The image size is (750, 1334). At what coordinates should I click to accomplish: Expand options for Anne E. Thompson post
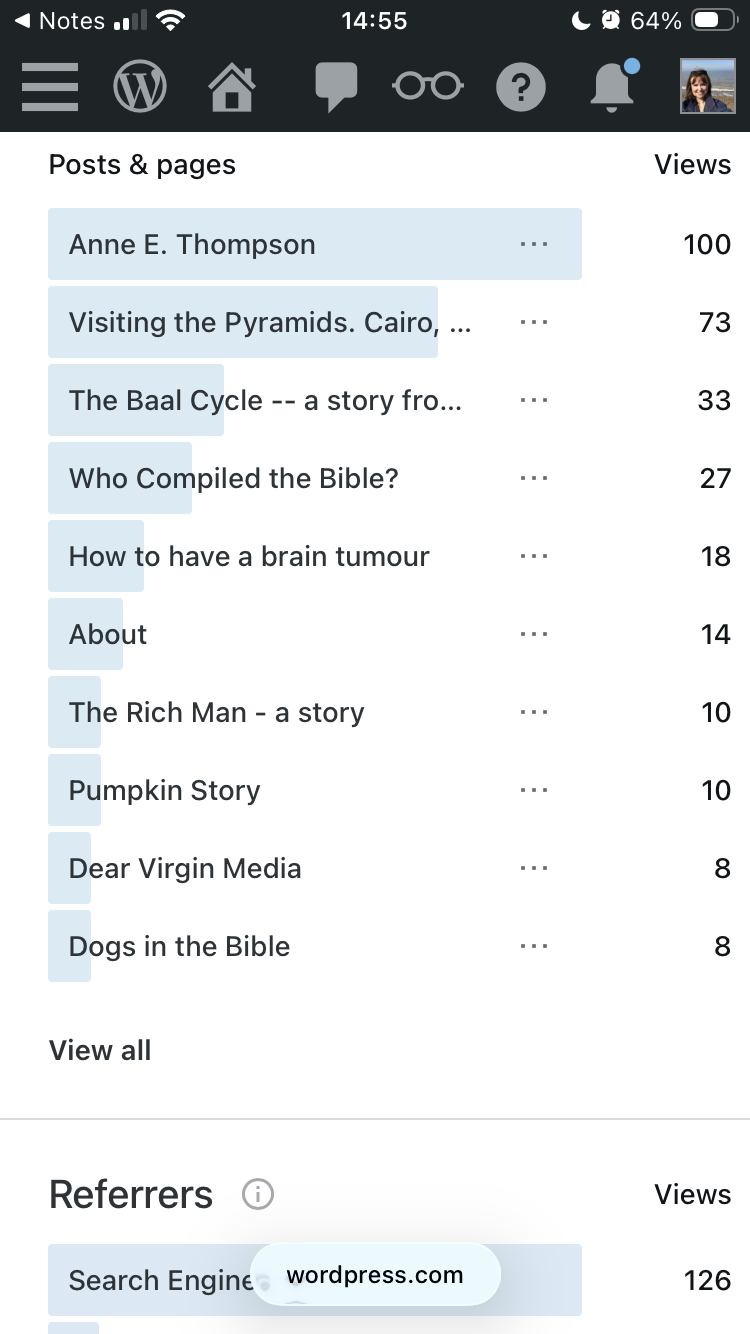[x=534, y=244]
